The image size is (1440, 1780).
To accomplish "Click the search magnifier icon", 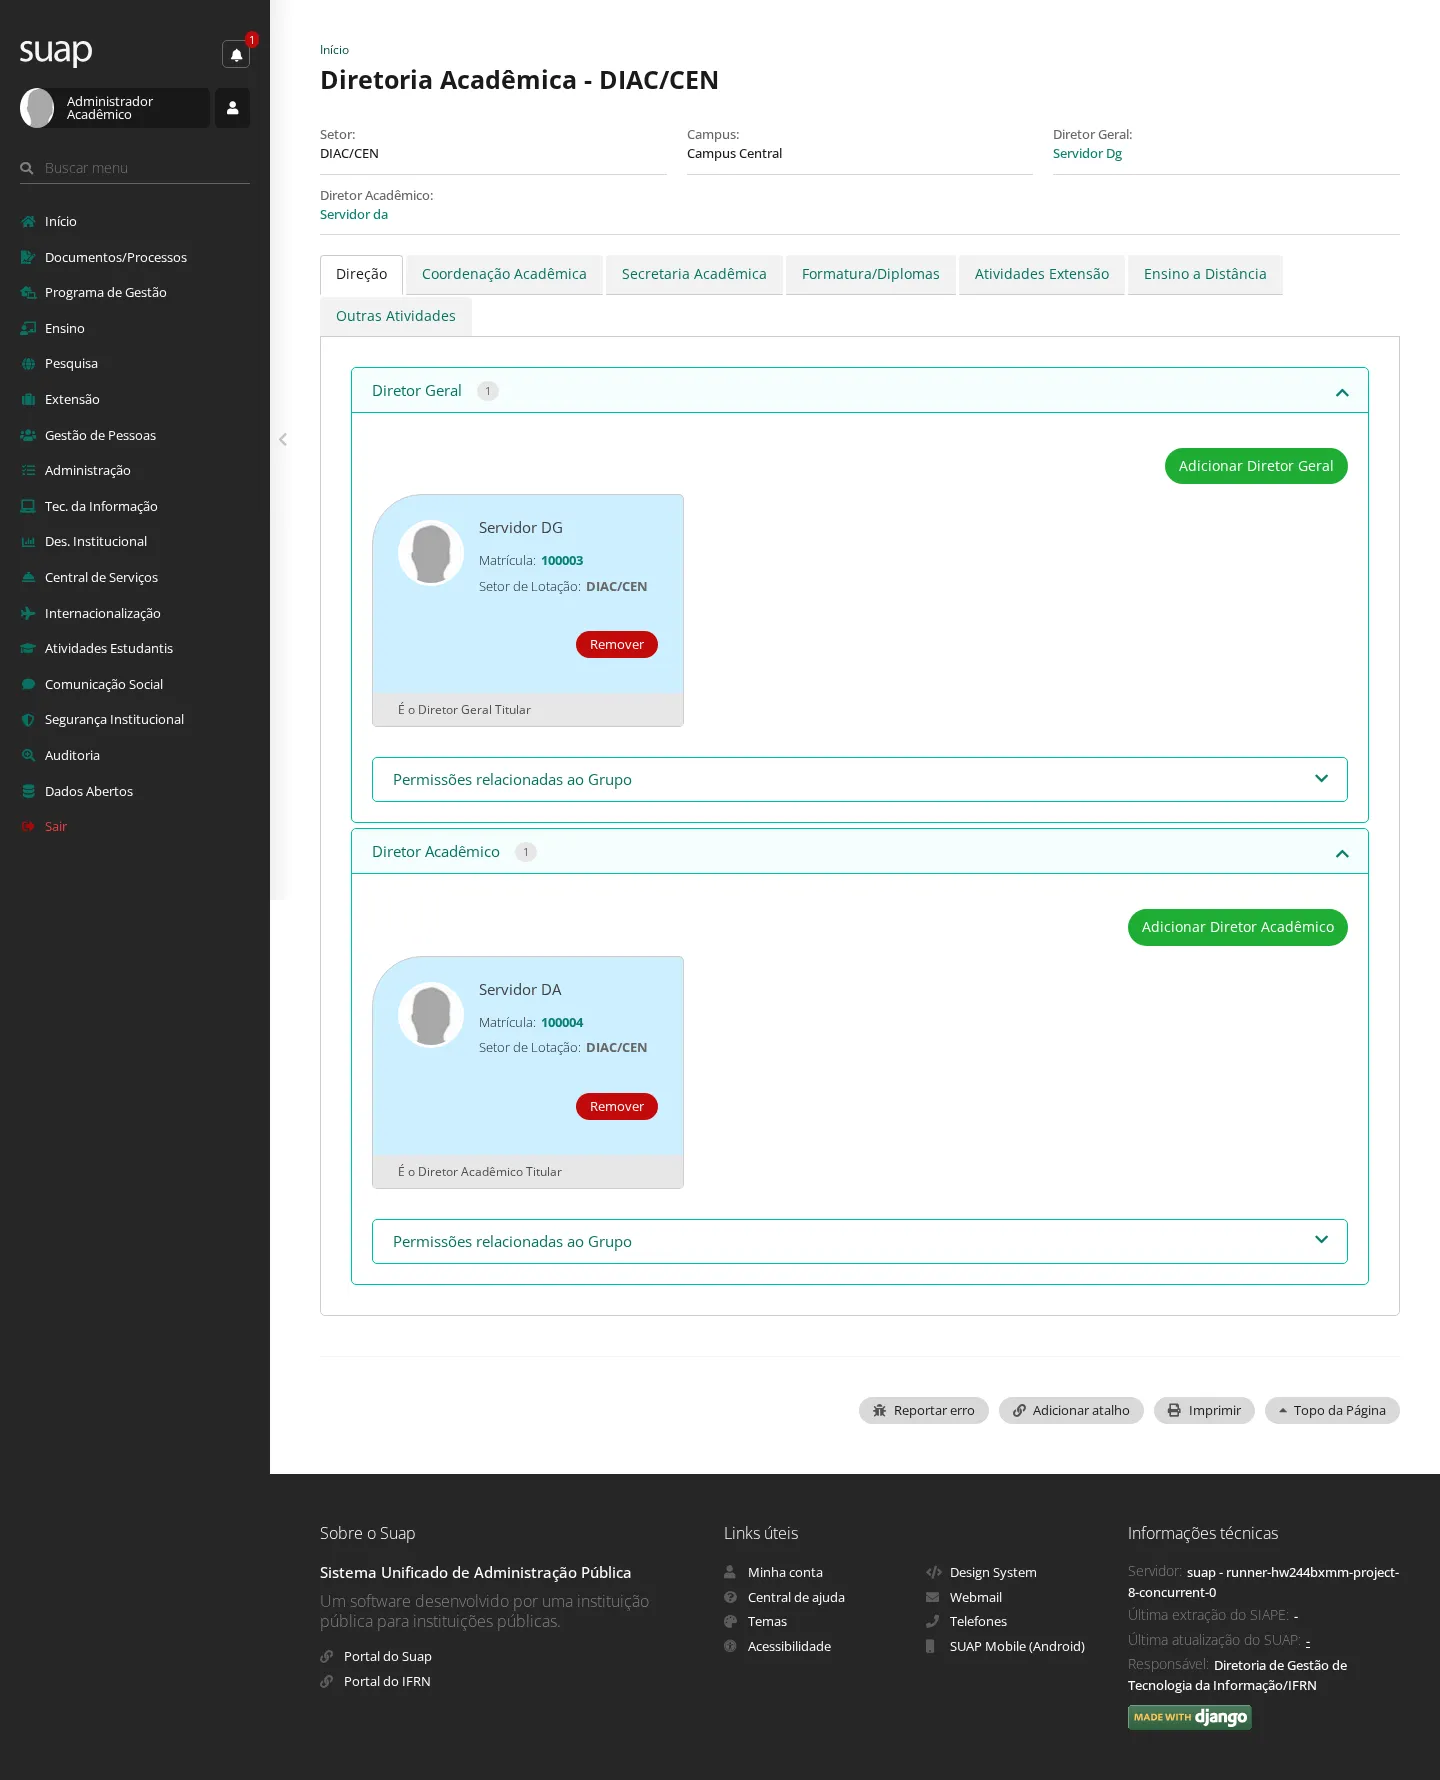I will (27, 168).
